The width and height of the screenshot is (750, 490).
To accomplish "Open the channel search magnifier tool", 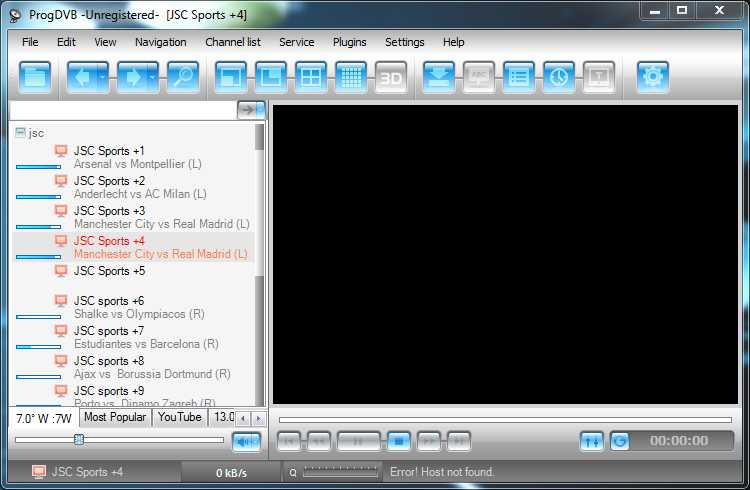I will point(183,77).
